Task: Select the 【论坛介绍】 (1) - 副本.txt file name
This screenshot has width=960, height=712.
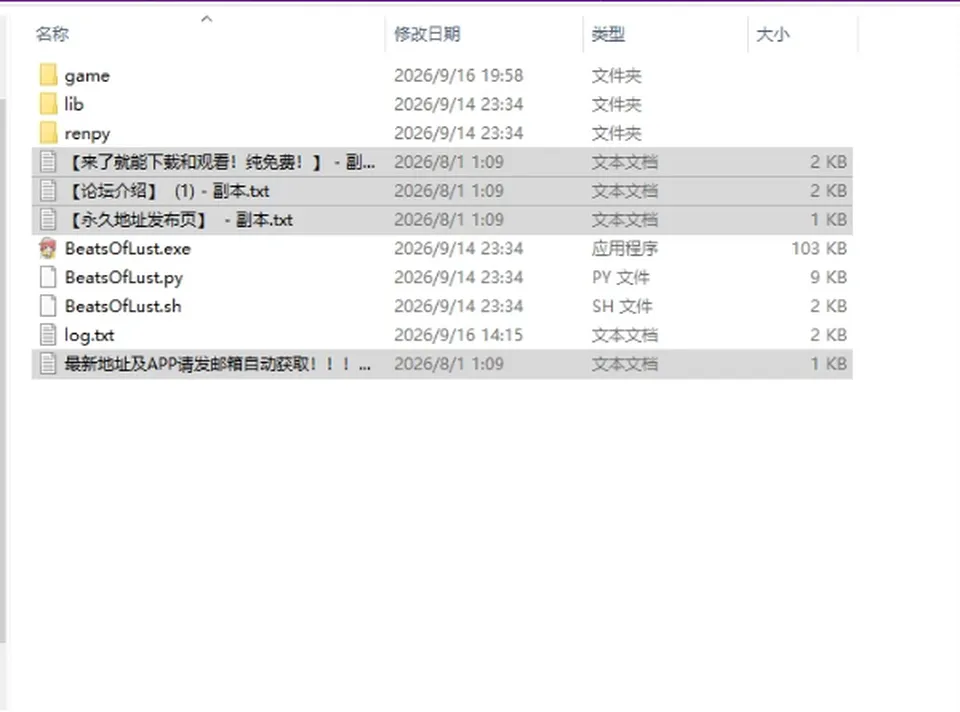Action: (x=167, y=191)
